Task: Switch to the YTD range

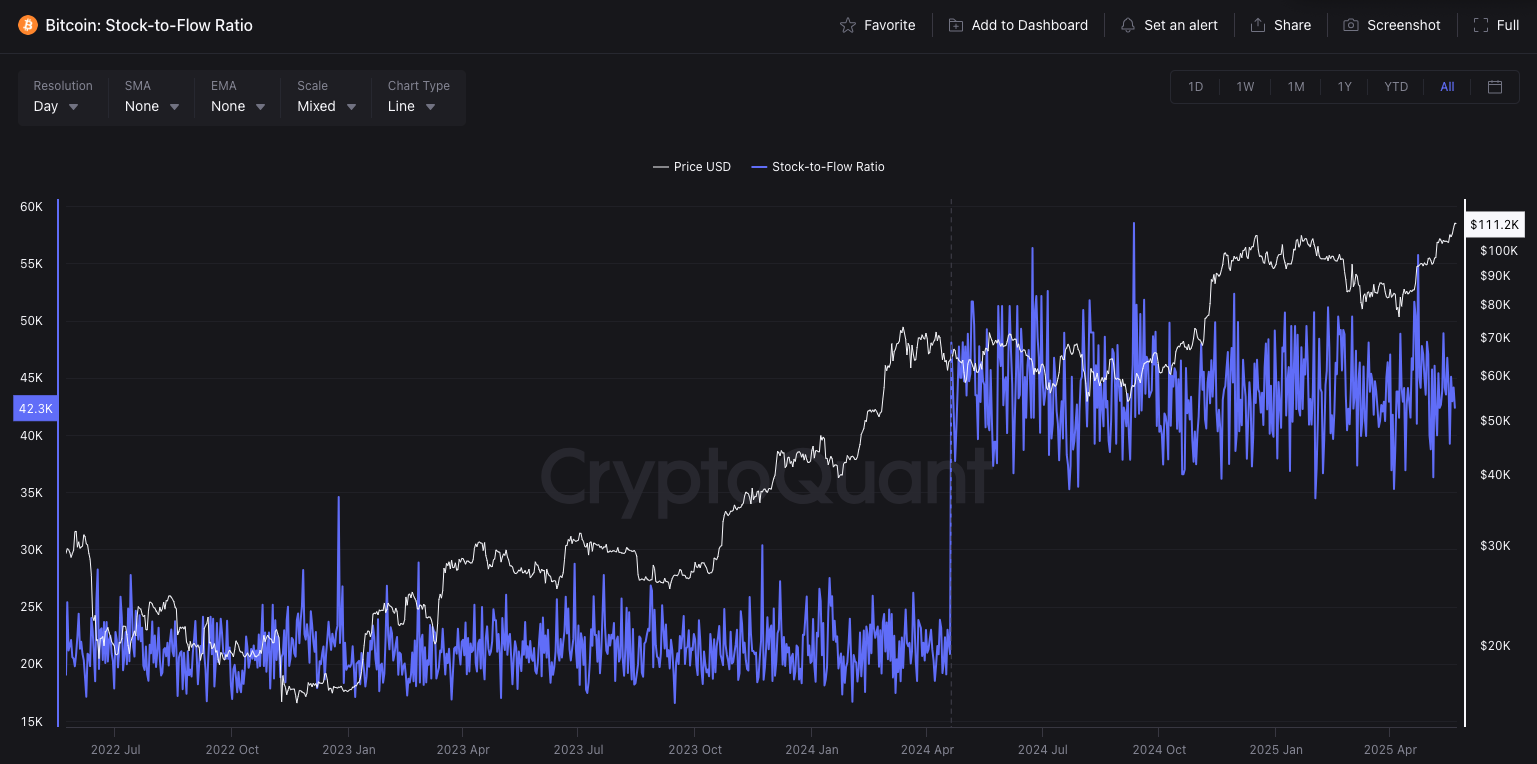Action: [1396, 87]
